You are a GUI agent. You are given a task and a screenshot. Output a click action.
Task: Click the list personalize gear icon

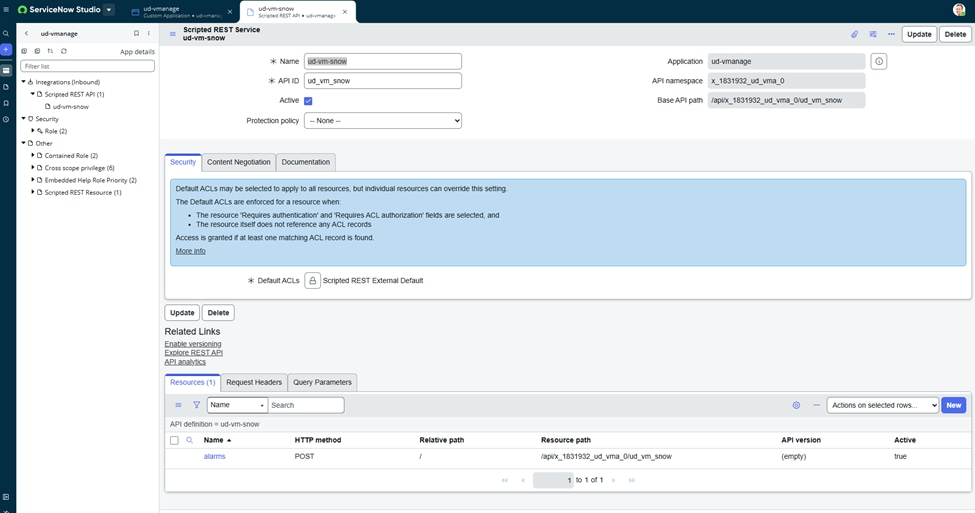796,405
